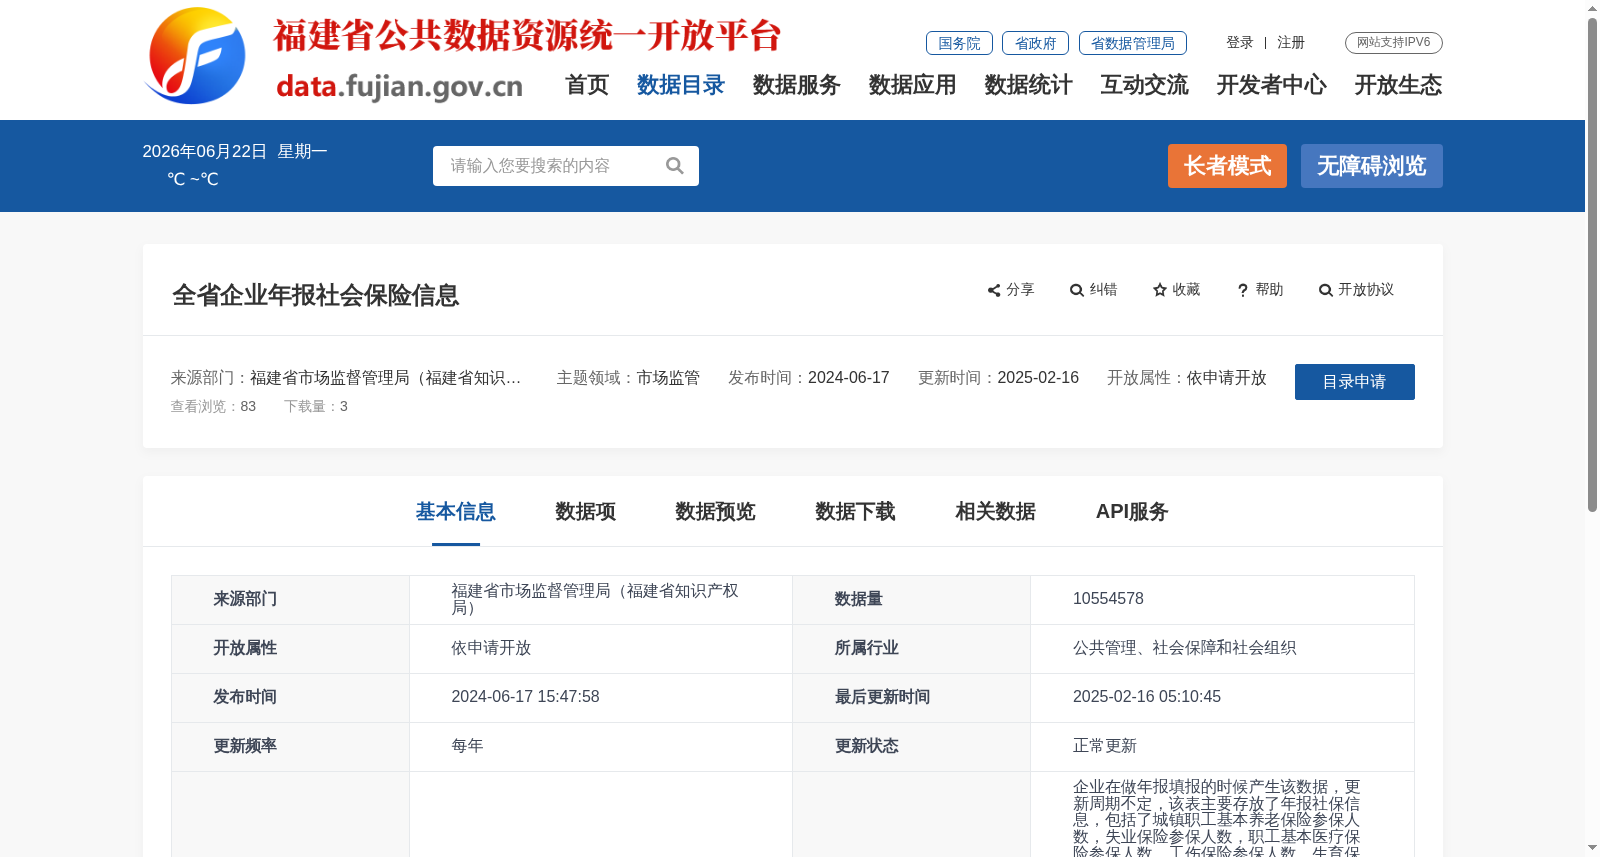The width and height of the screenshot is (1600, 857).
Task: Open the 数据服务 nav item
Action: click(x=797, y=85)
